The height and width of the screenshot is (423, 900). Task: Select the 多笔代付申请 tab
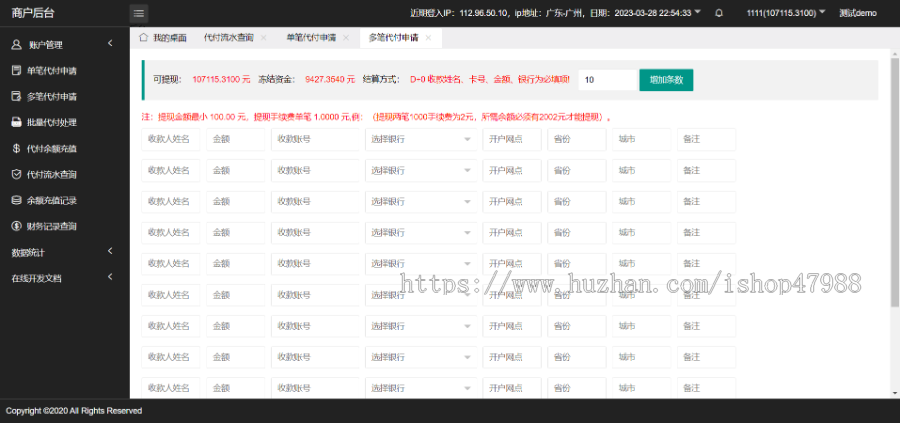[x=393, y=38]
